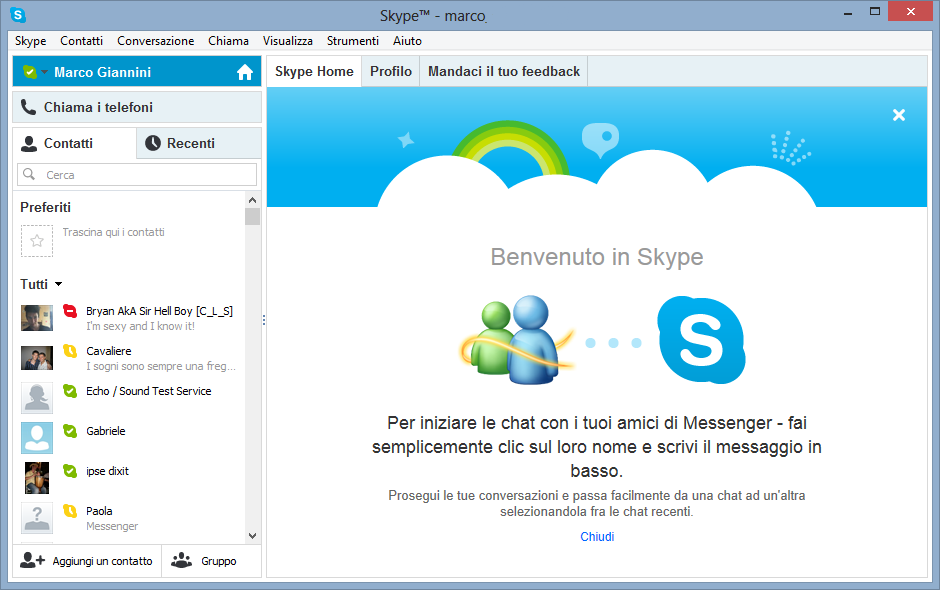The image size is (940, 590).
Task: Click the sidebar splitter handle dots
Action: (x=264, y=320)
